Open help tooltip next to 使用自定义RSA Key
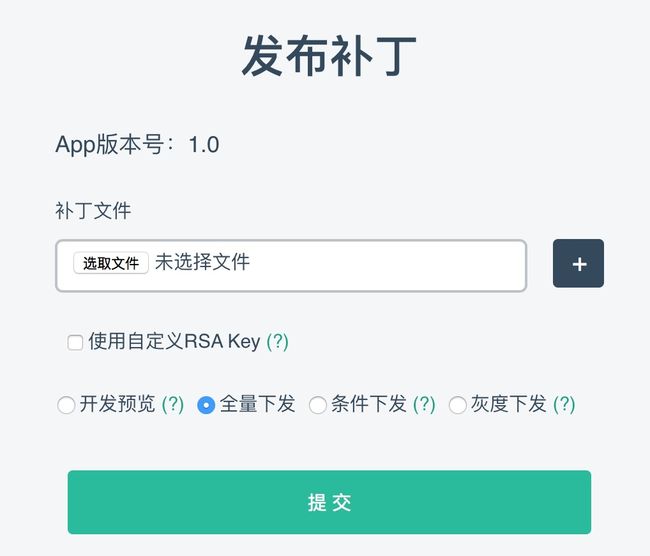The height and width of the screenshot is (556, 650). pos(277,342)
